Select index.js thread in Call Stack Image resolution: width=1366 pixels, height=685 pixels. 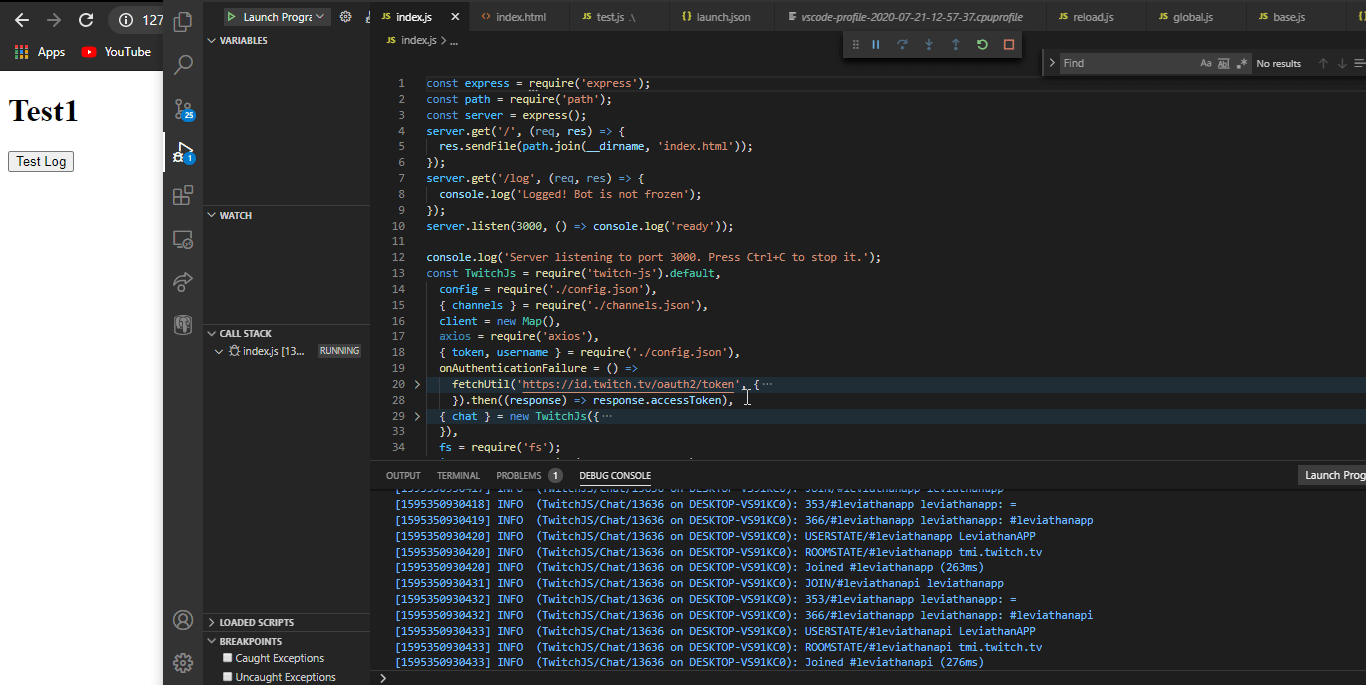[x=273, y=351]
